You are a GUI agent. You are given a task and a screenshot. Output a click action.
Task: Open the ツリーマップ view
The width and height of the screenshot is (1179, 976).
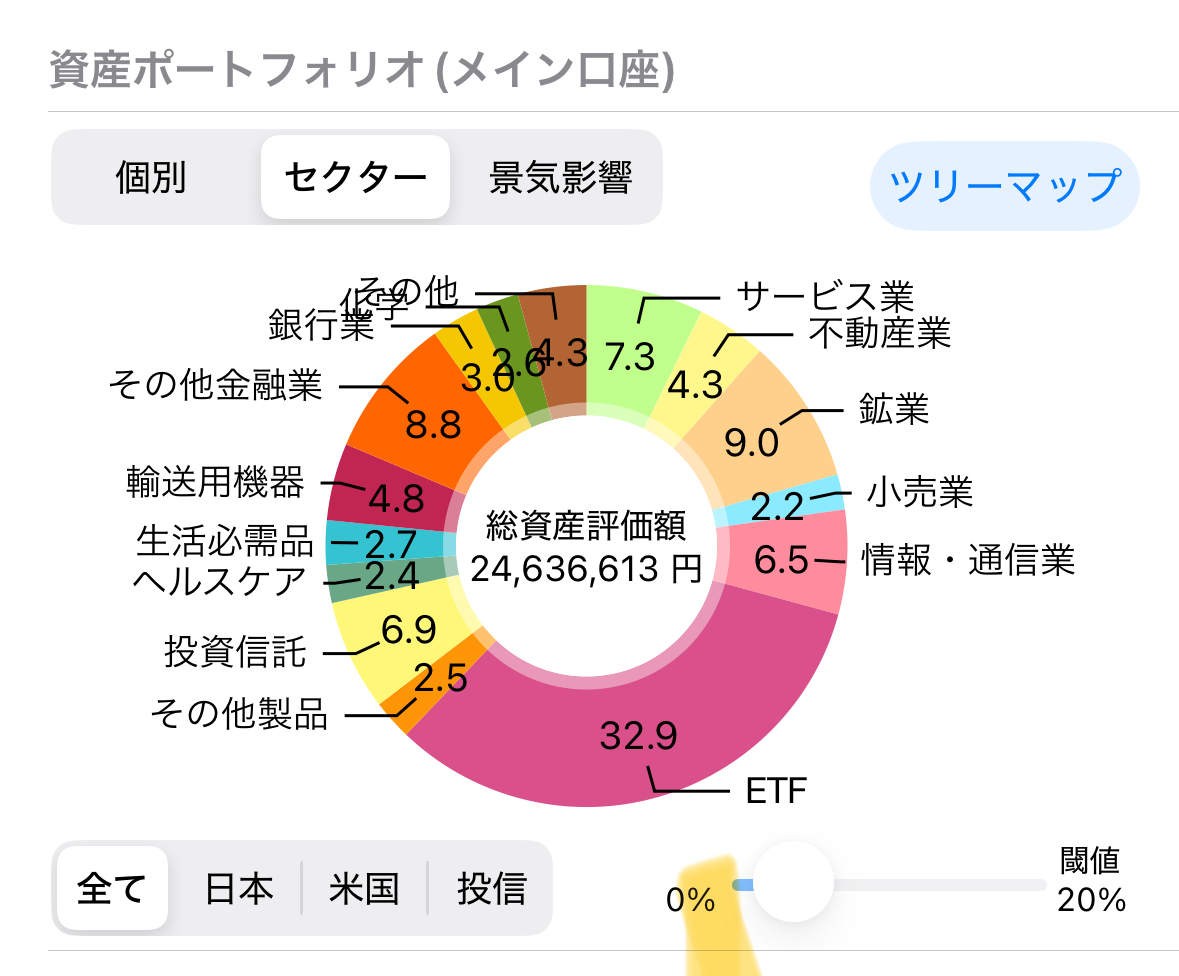click(x=1004, y=186)
